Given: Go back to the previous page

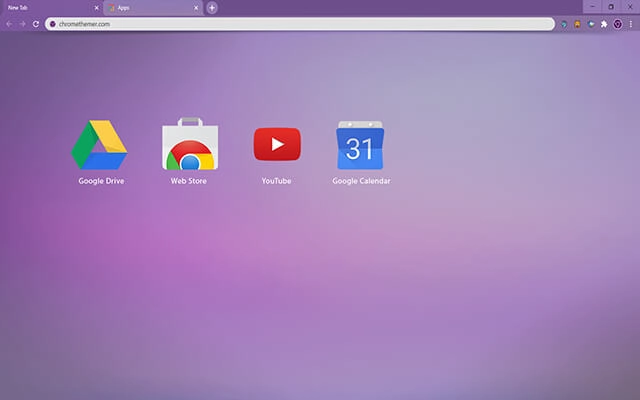Looking at the screenshot, I should tap(9, 24).
